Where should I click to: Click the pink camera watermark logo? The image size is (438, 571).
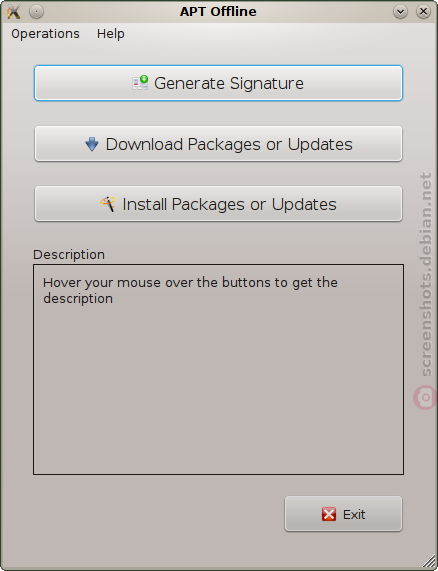(425, 397)
